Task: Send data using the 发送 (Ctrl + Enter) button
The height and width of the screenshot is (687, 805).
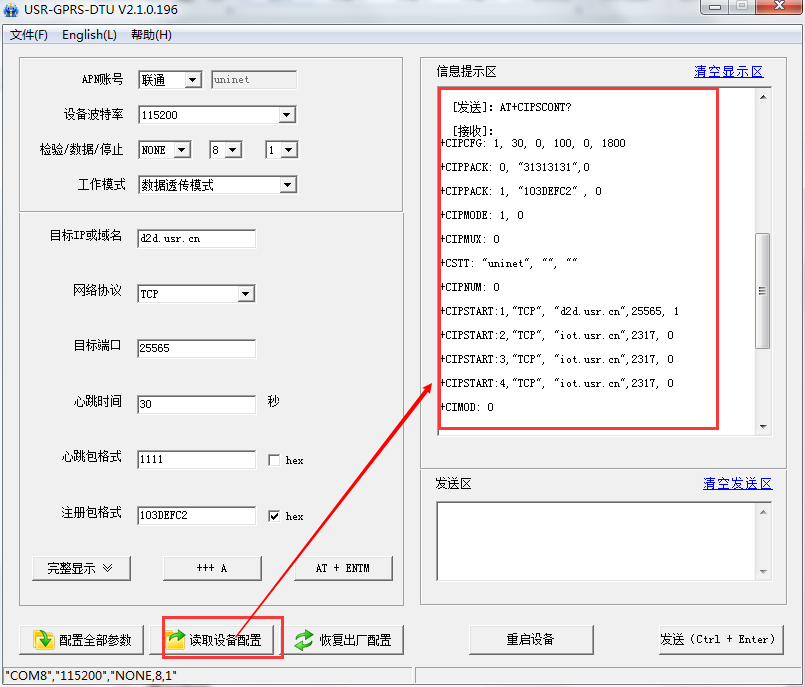Action: pyautogui.click(x=721, y=639)
